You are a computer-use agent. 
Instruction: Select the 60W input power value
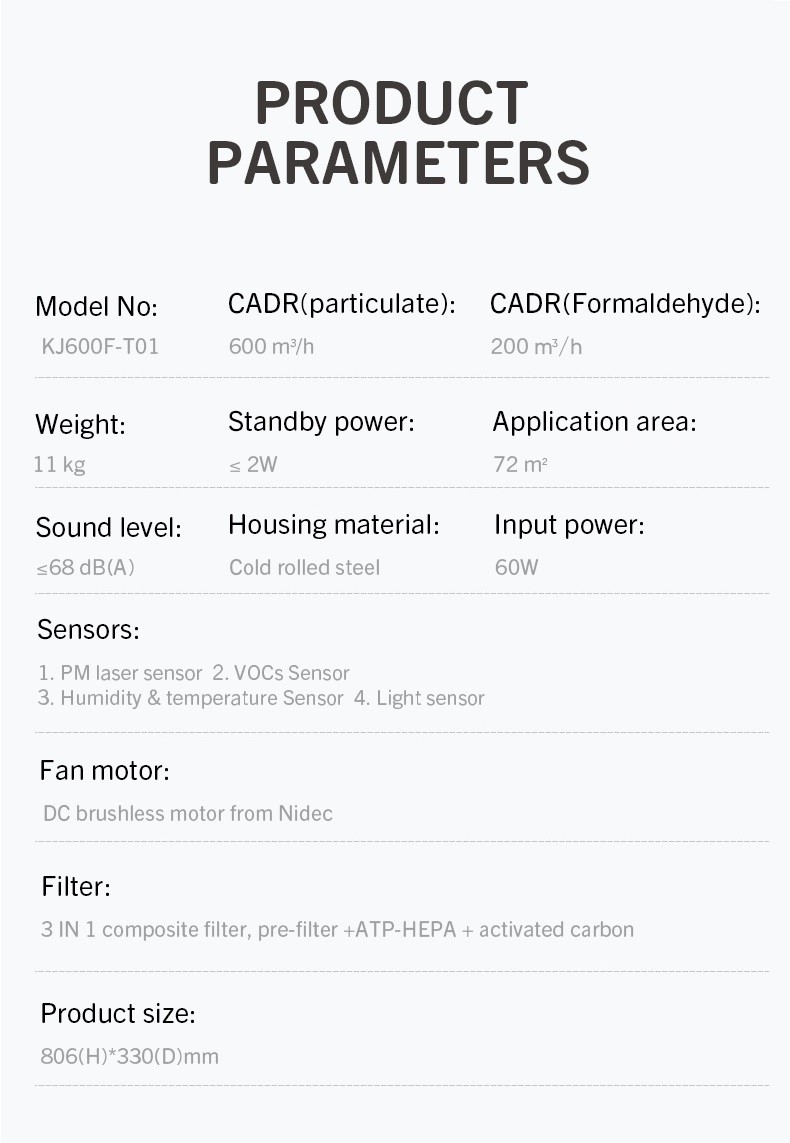coord(517,567)
